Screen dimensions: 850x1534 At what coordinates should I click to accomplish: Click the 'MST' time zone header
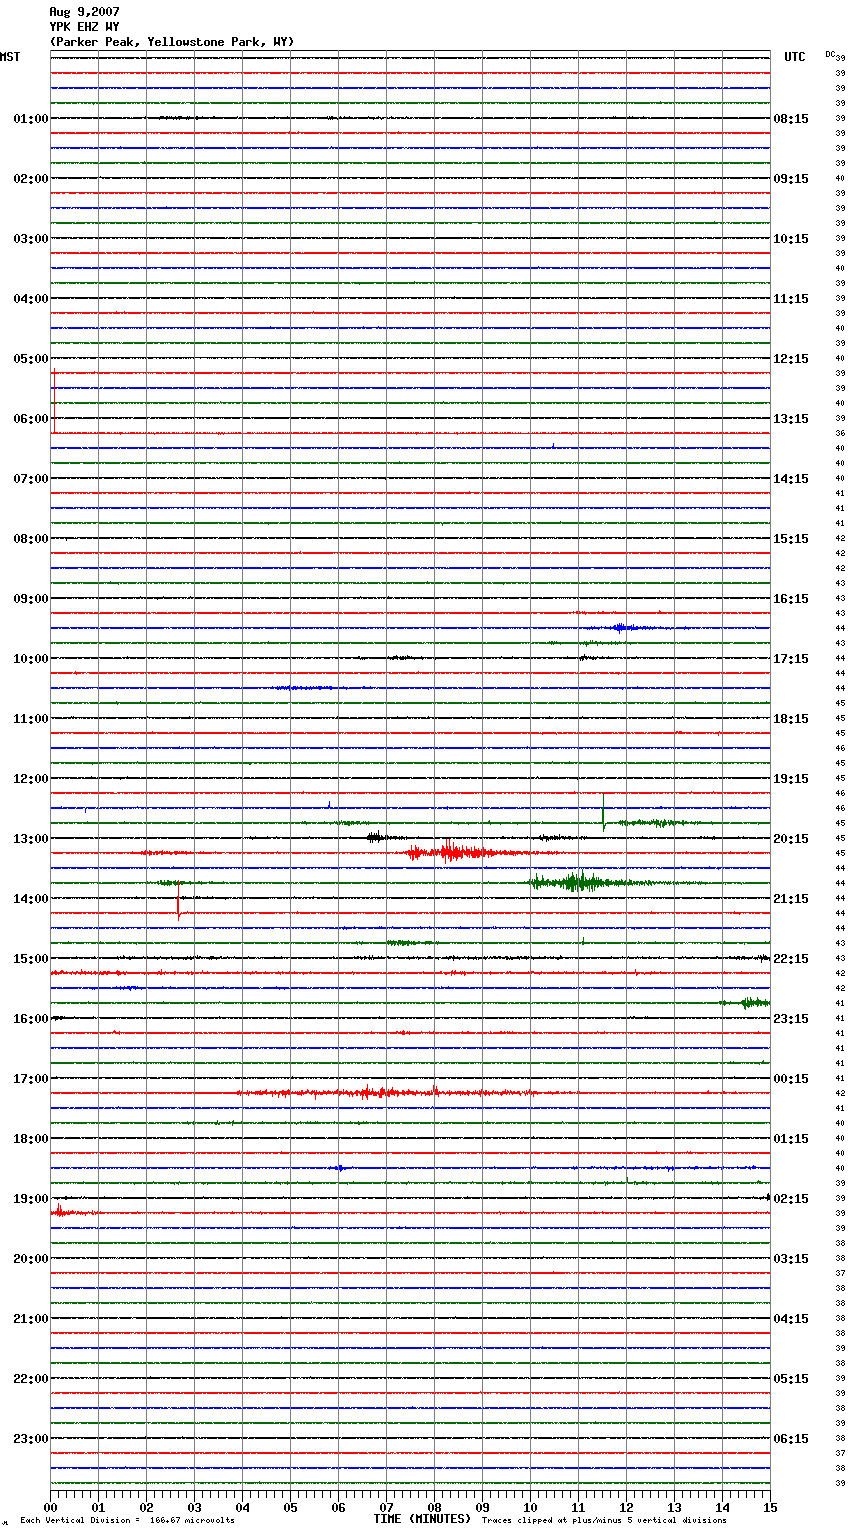click(x=10, y=57)
